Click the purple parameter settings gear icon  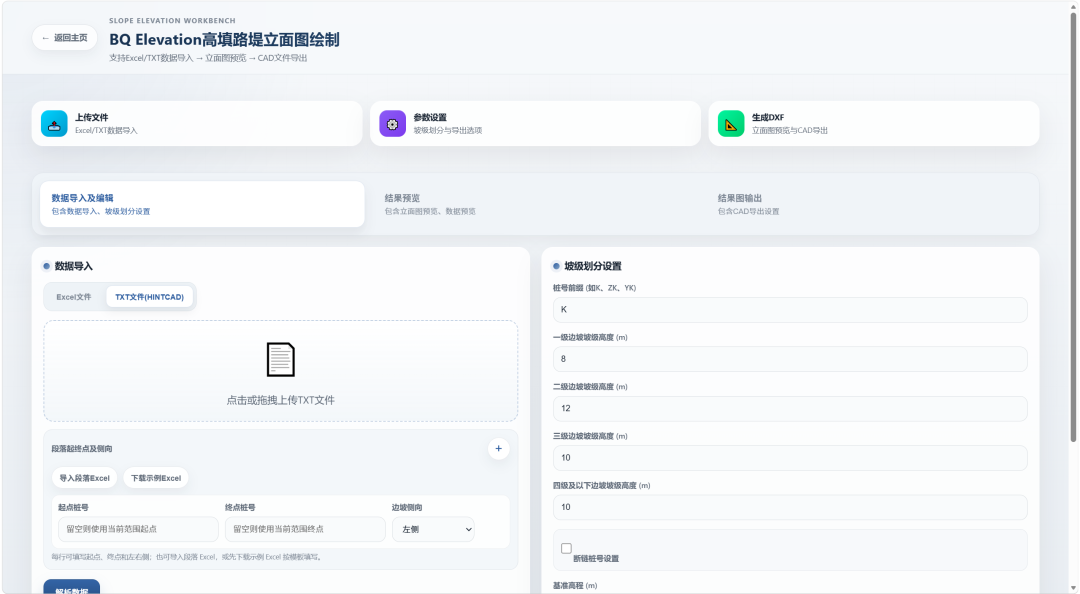pyautogui.click(x=393, y=124)
